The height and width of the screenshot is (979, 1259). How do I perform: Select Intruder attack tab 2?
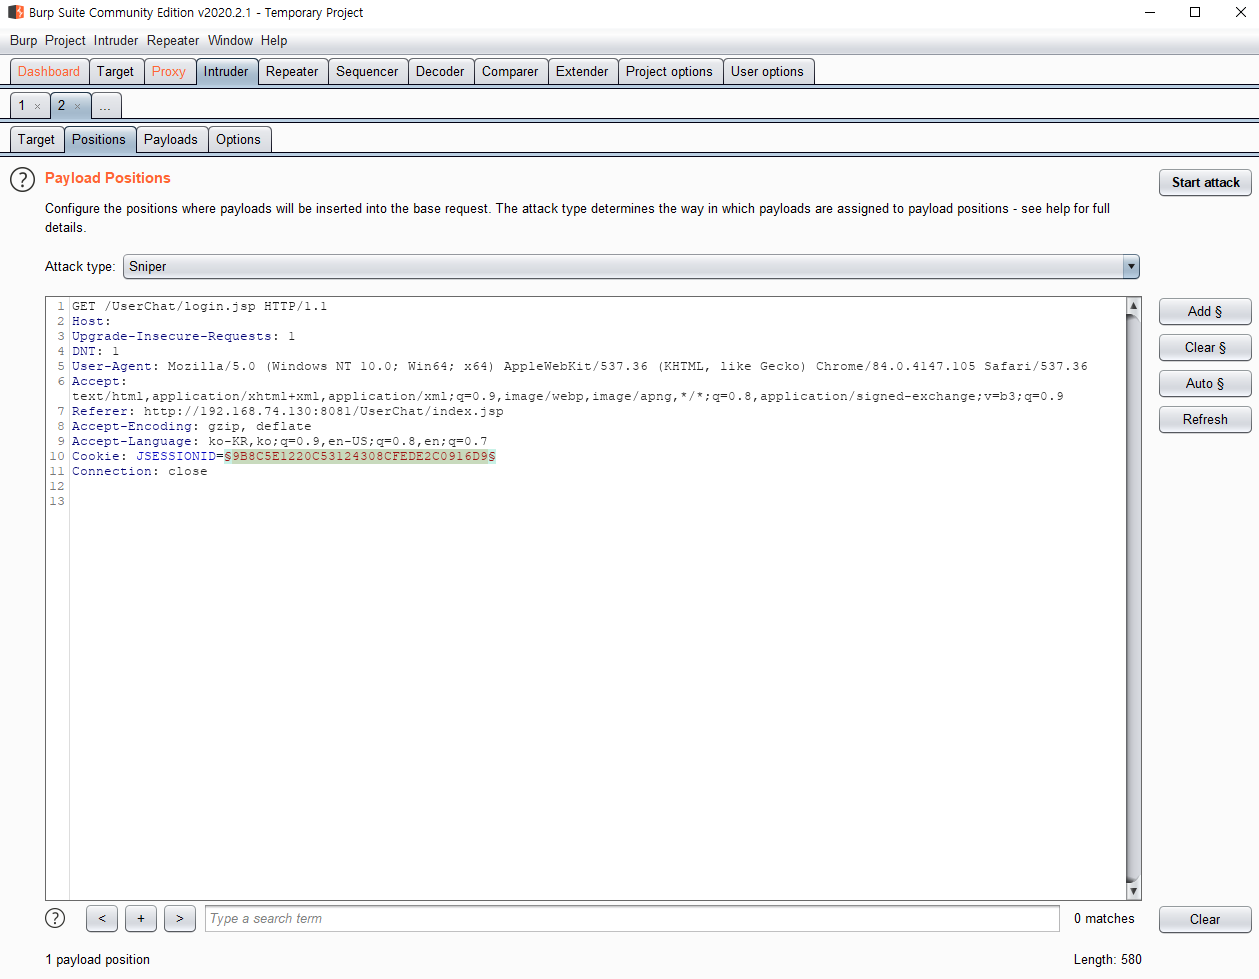click(61, 106)
